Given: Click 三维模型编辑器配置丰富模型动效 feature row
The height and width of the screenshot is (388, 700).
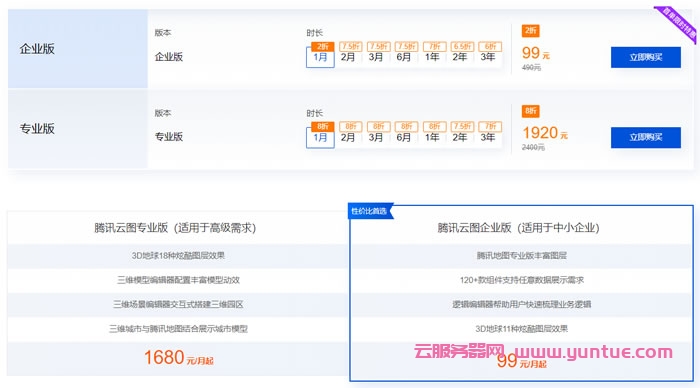Looking at the screenshot, I should (178, 280).
